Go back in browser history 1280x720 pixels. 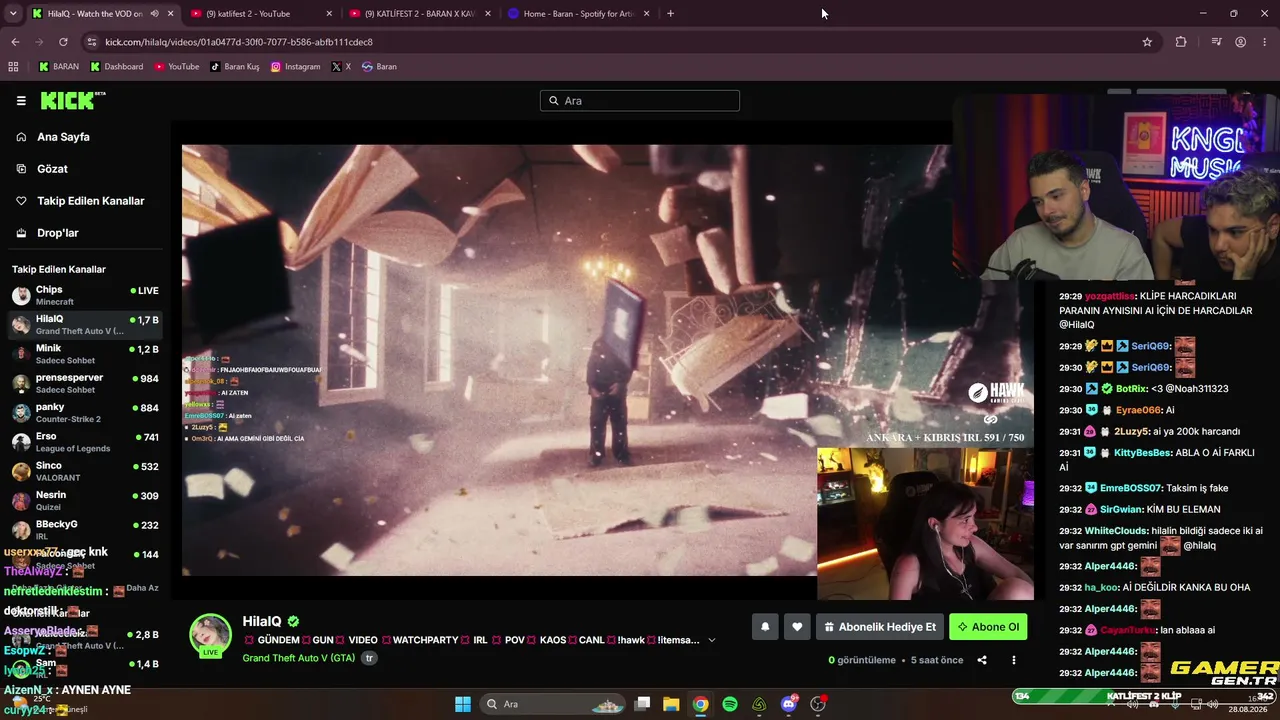(15, 42)
